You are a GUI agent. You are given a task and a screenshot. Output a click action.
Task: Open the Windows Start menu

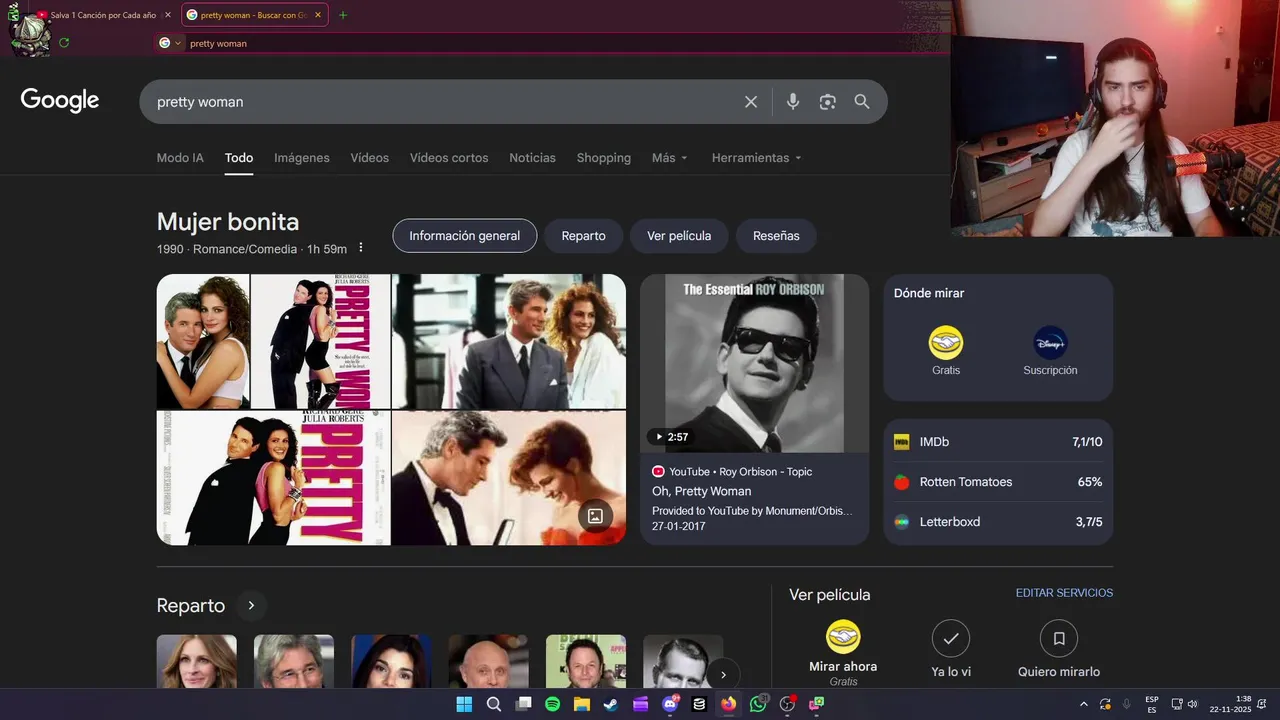(464, 704)
